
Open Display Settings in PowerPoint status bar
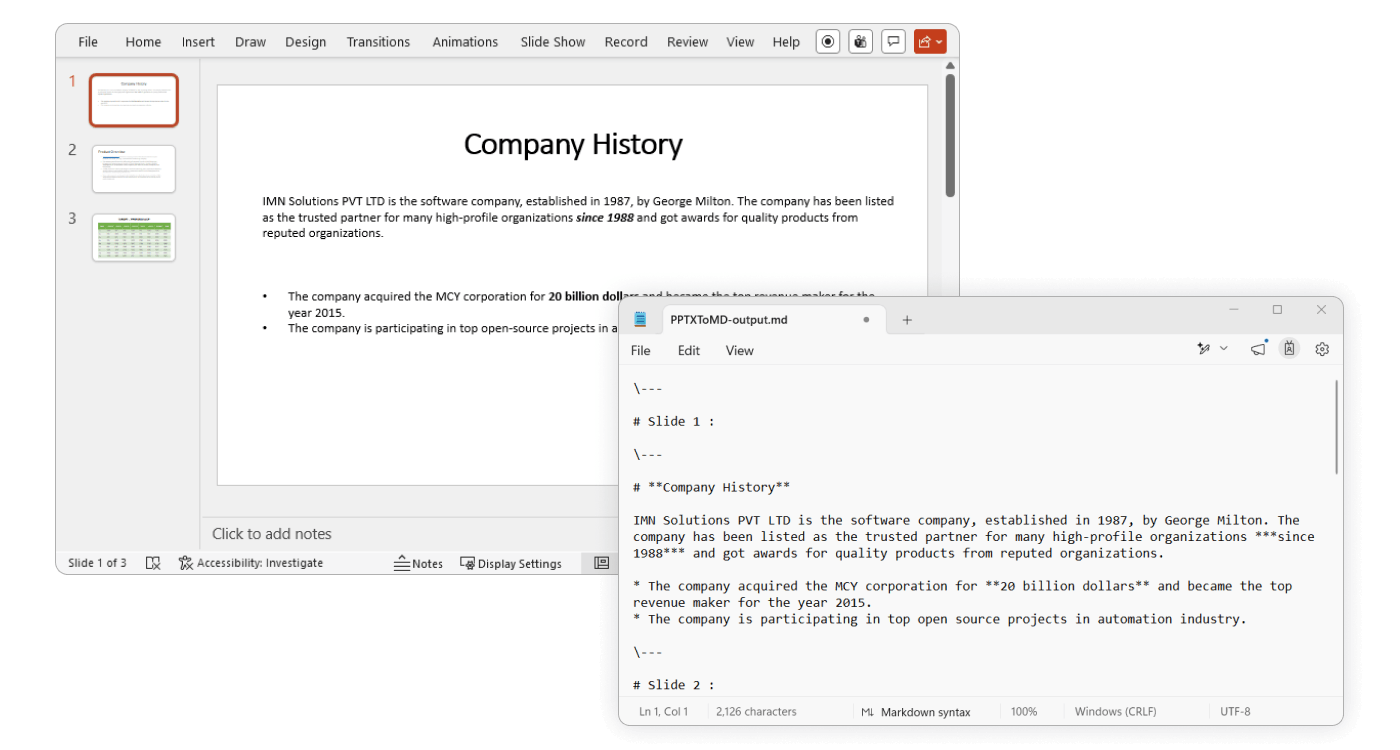[x=511, y=563]
